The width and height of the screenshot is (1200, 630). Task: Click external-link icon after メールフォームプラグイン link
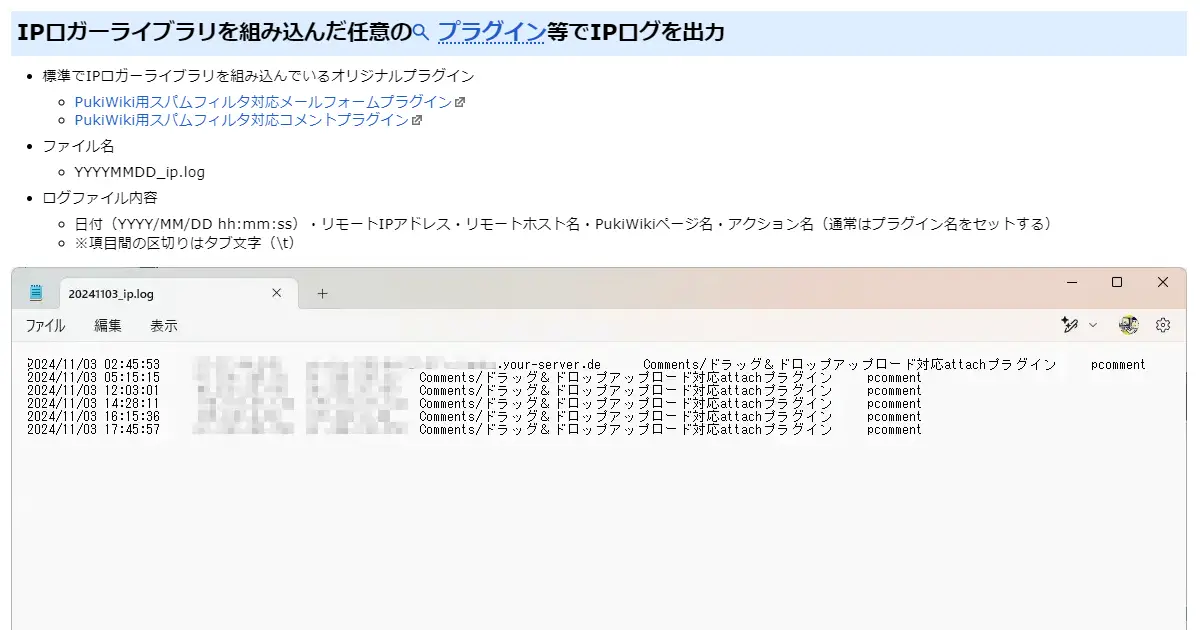pos(458,100)
